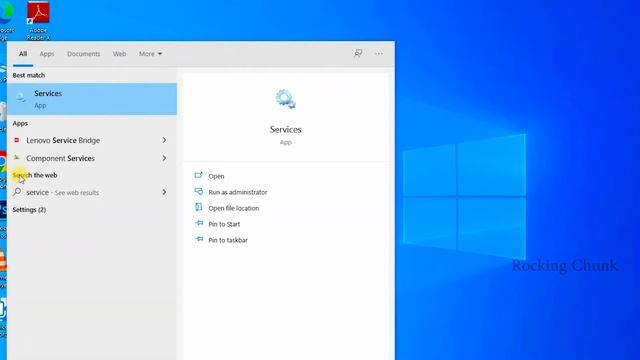Expand the service web results chevron
The width and height of the screenshot is (640, 360).
164,192
